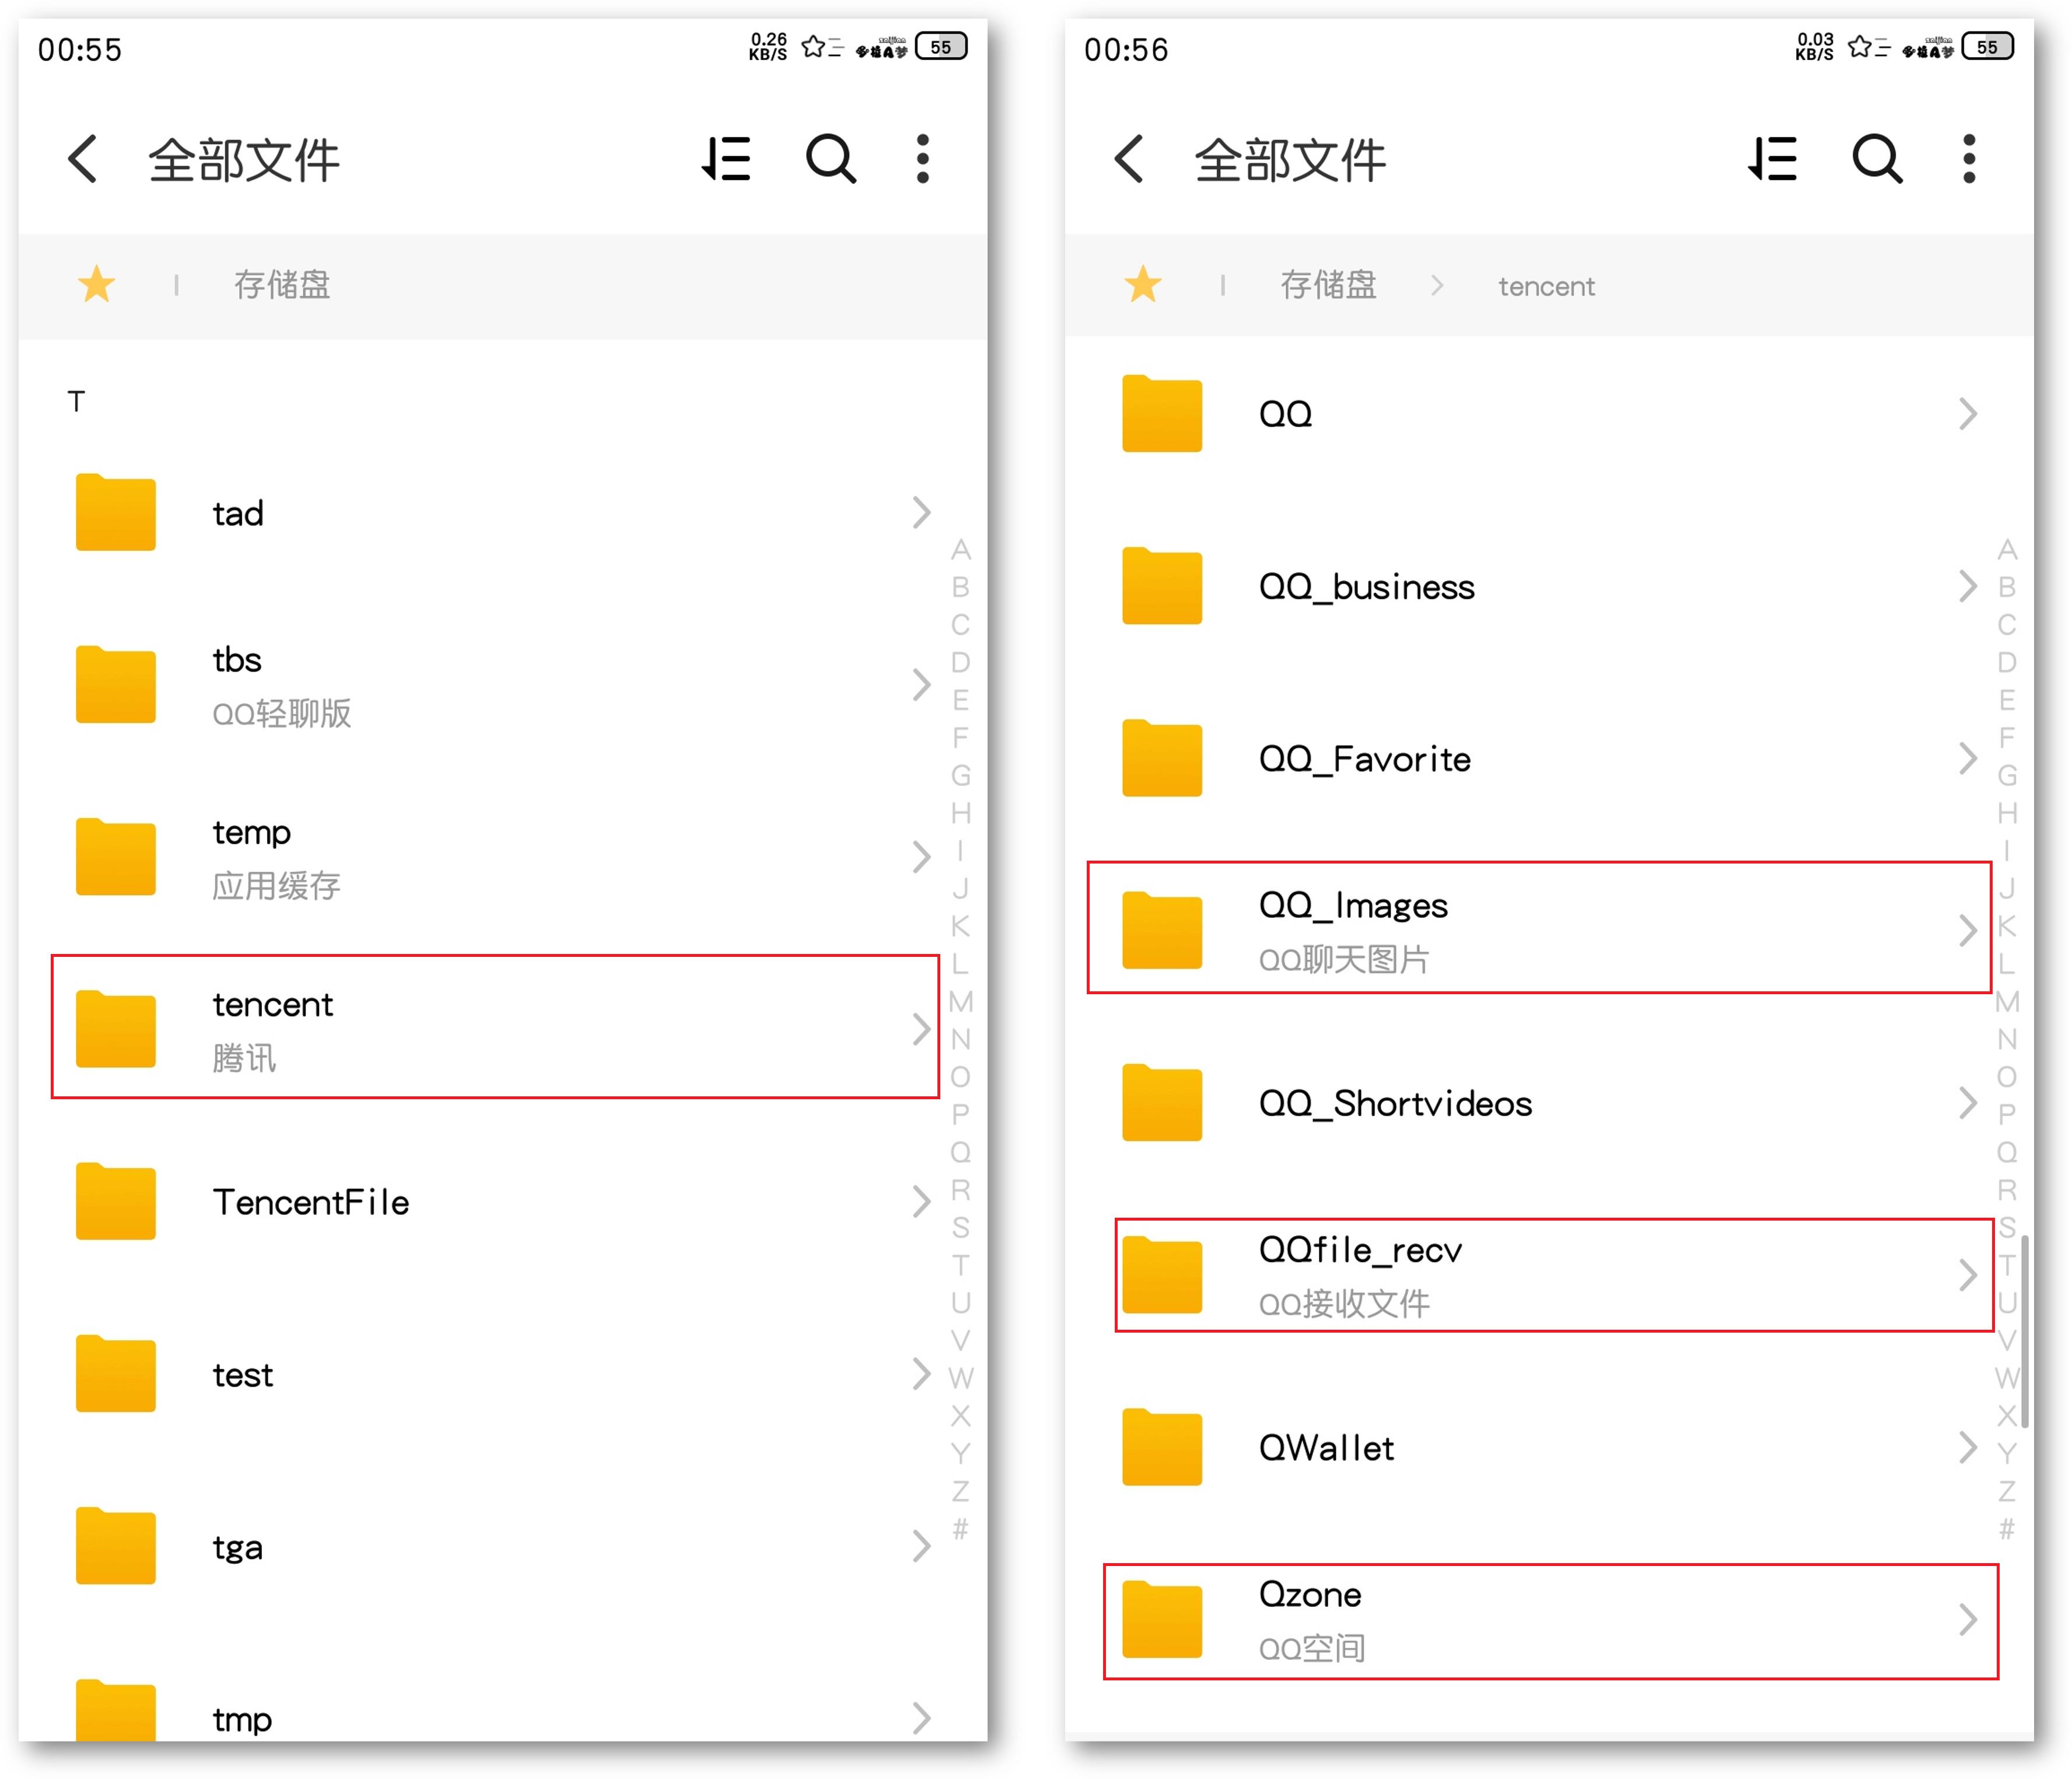The height and width of the screenshot is (1779, 2072).
Task: Jump to letter Q in right index
Action: 2006,1152
